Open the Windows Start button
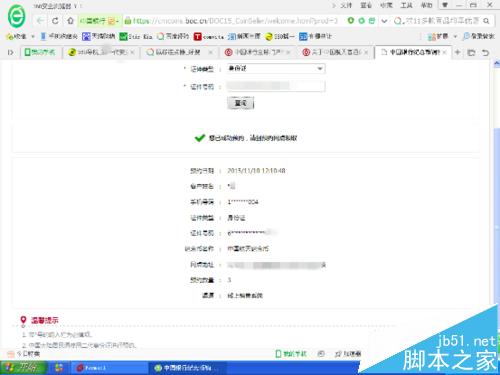500x375 pixels. click(23, 368)
